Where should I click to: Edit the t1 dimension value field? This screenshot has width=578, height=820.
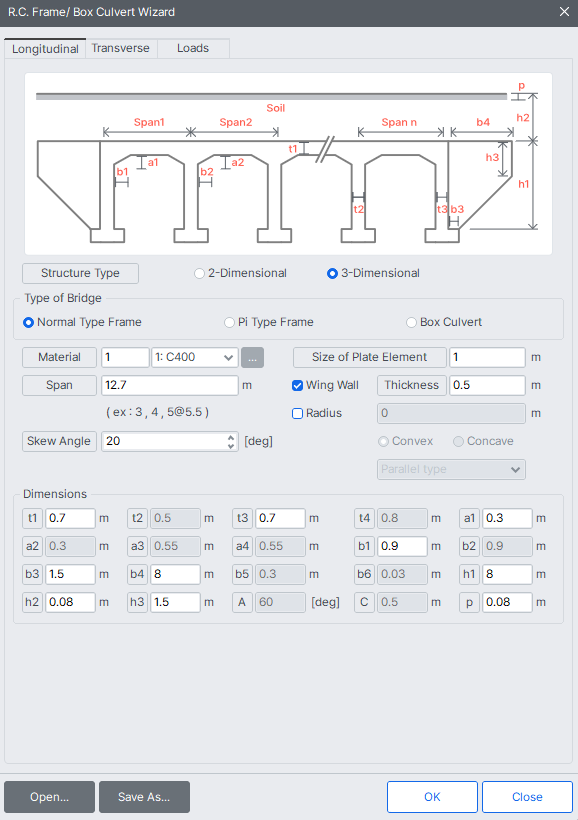click(70, 518)
